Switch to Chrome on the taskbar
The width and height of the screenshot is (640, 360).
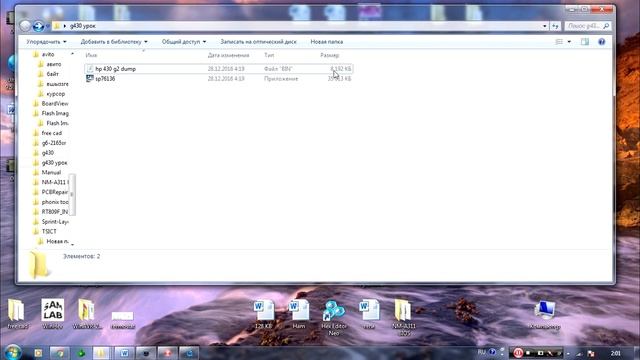coord(60,353)
